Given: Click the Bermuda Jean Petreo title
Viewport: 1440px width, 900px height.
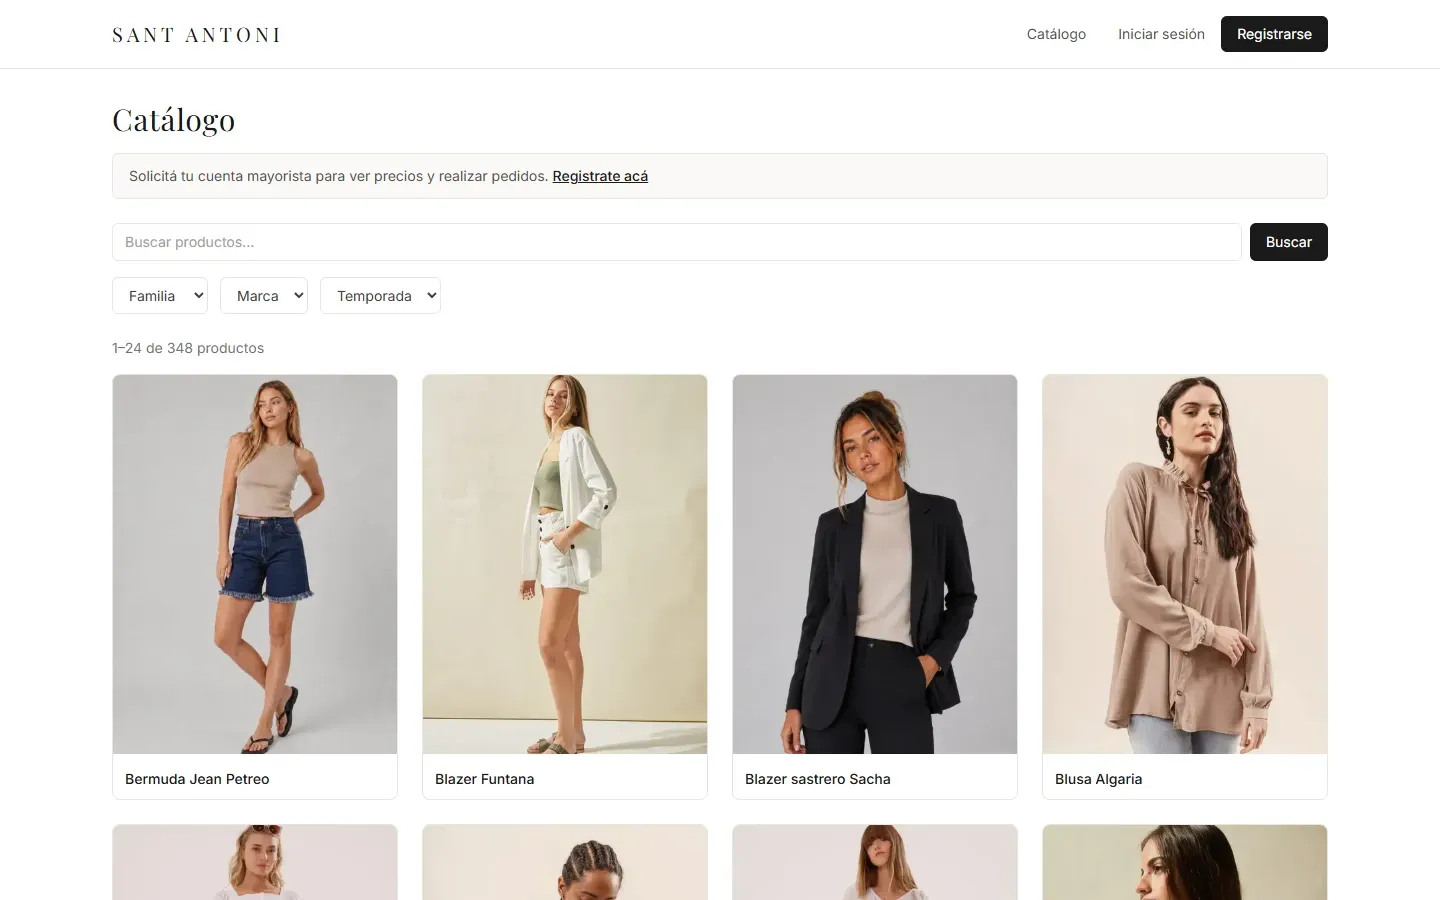Looking at the screenshot, I should tap(197, 779).
